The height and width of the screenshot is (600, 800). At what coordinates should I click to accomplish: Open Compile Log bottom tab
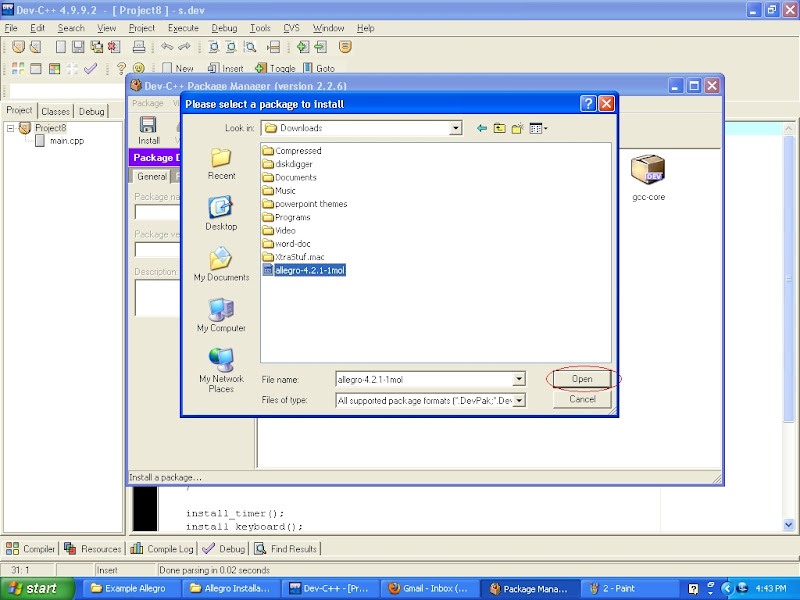[x=162, y=548]
